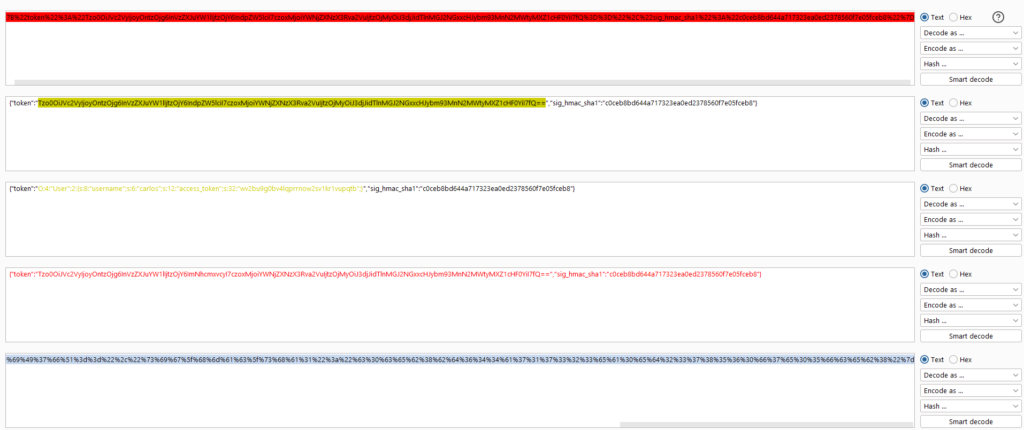Open 'Decode as' dropdown in the first URL-encoded row
This screenshot has width=1024, height=430.
tap(970, 33)
